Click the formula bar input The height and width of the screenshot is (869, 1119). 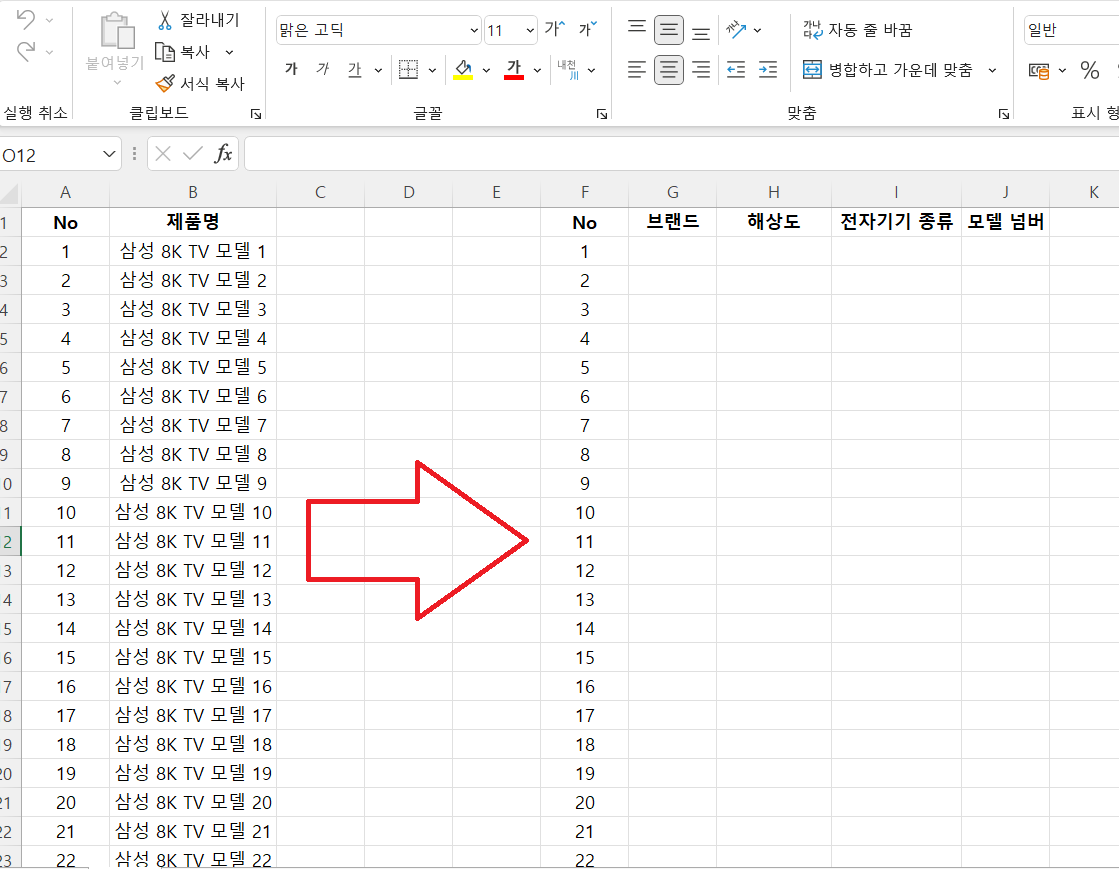pos(682,154)
